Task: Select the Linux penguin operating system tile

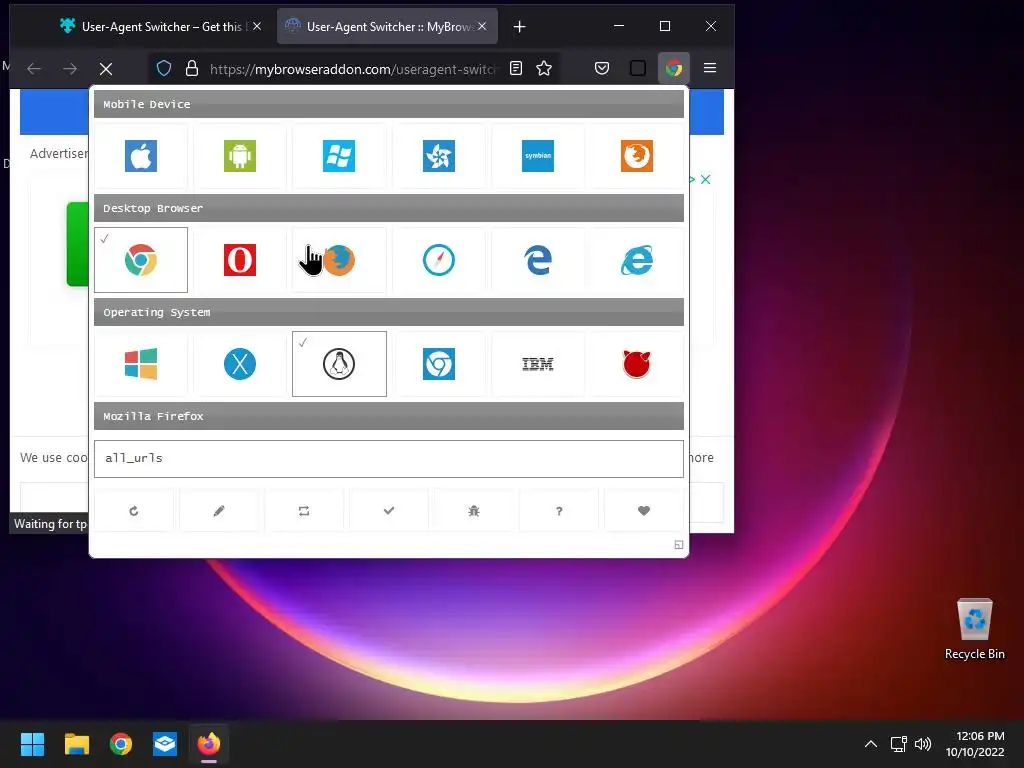Action: [x=339, y=364]
